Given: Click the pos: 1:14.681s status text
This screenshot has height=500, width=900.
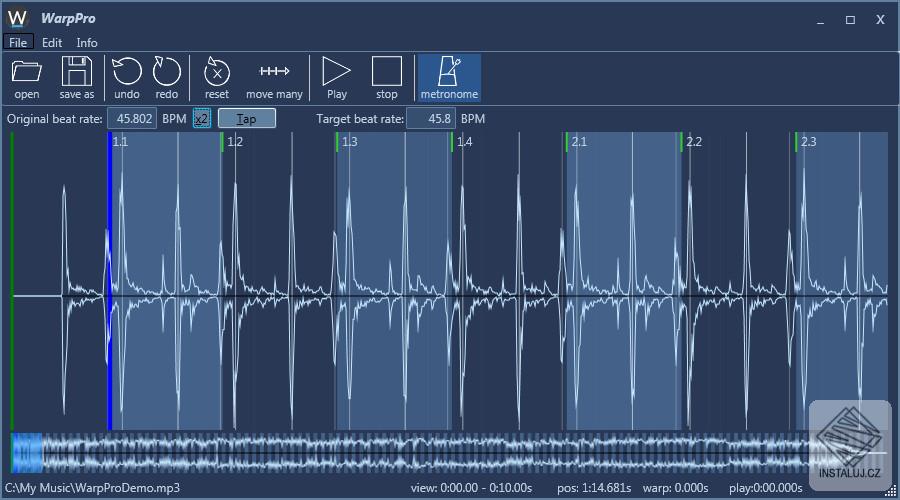Looking at the screenshot, I should tap(594, 488).
